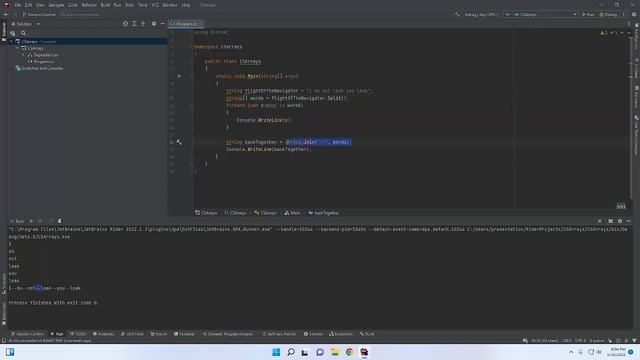Click the show all files icon in Solution explorer
640x360 pixels.
click(x=13, y=33)
